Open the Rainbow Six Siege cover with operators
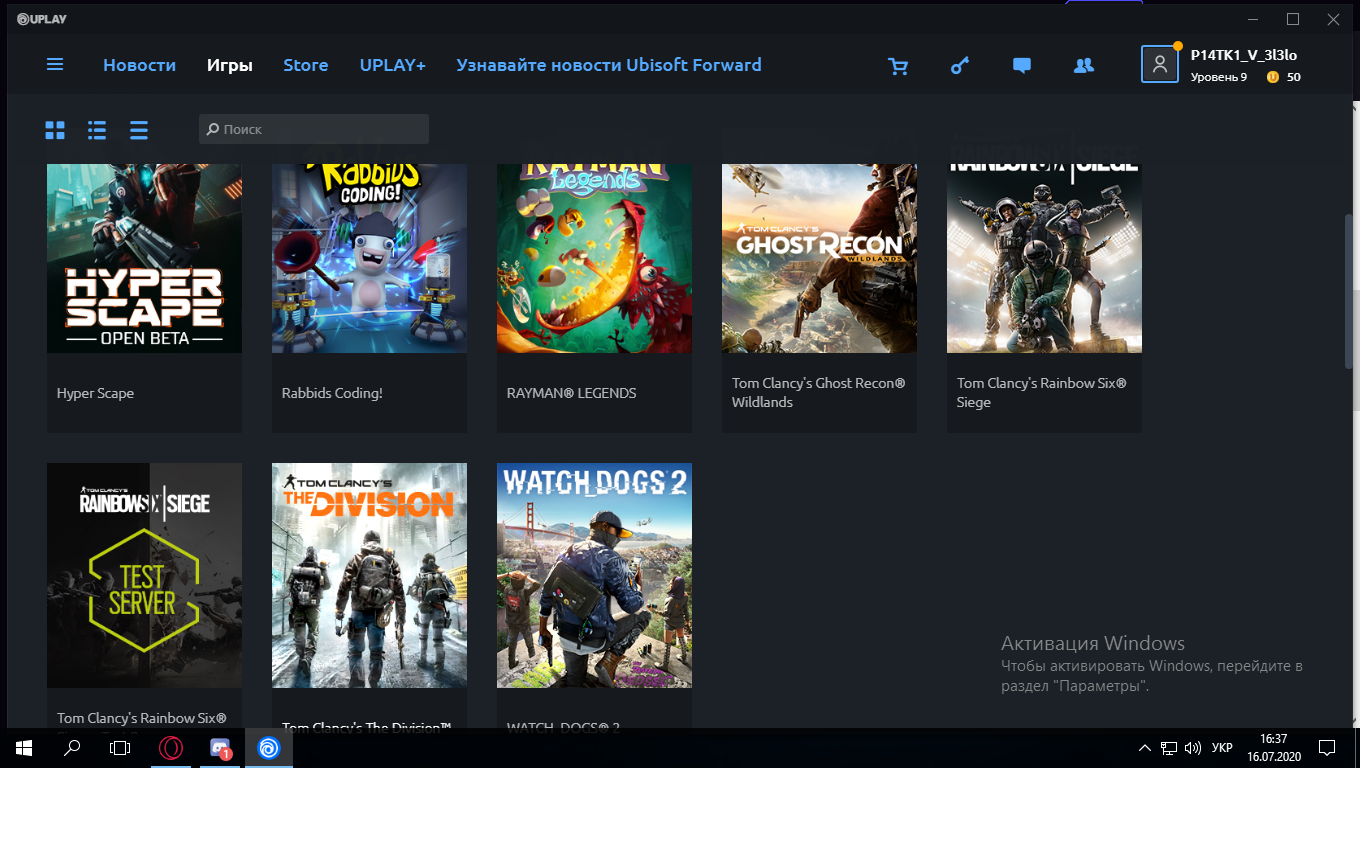1360x847 pixels. pos(1044,258)
